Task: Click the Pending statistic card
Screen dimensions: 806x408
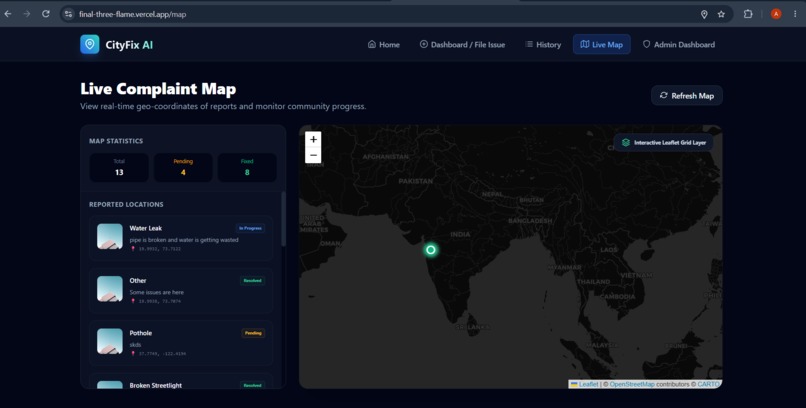Action: click(x=183, y=168)
